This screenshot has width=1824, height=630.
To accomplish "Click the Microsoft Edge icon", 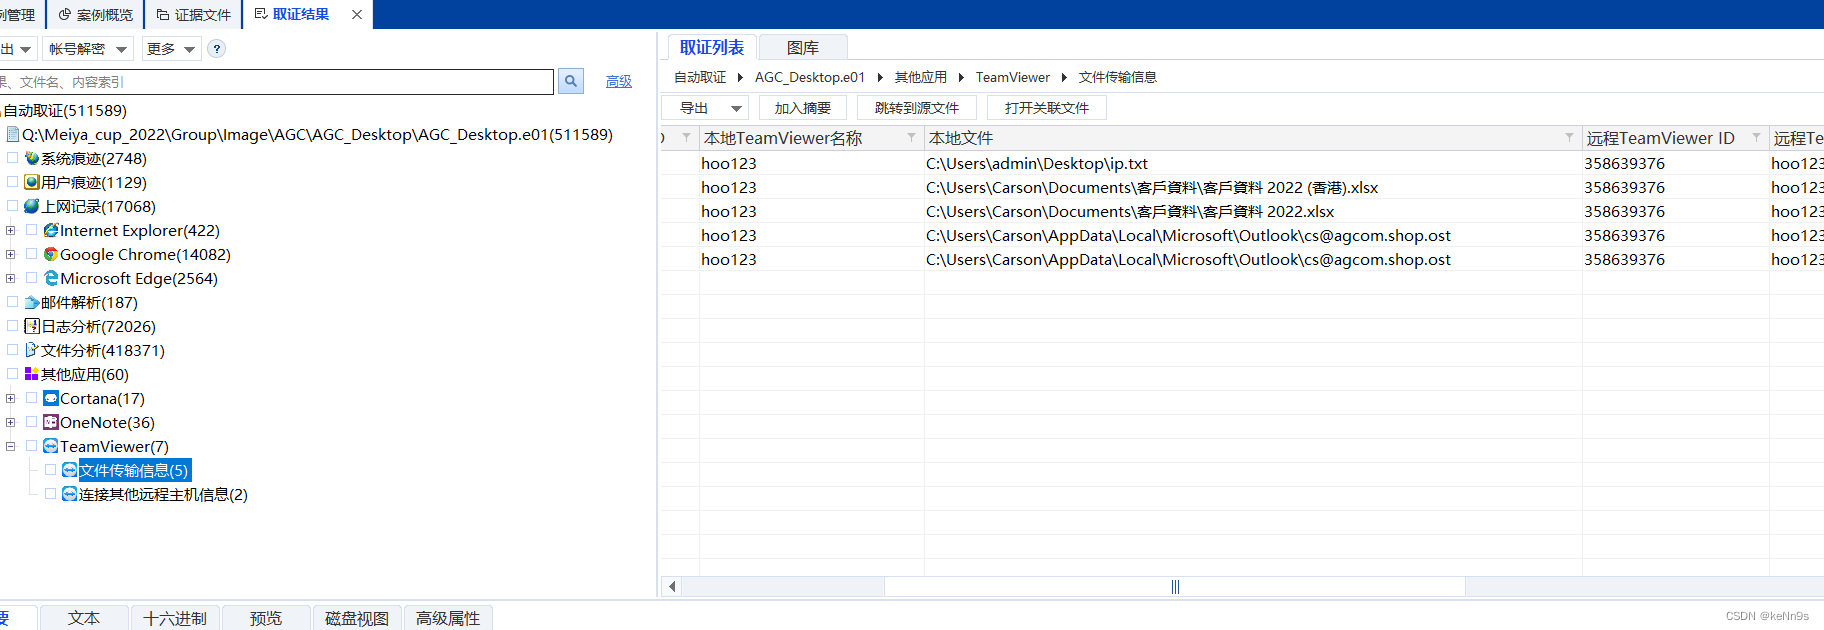I will pyautogui.click(x=51, y=278).
